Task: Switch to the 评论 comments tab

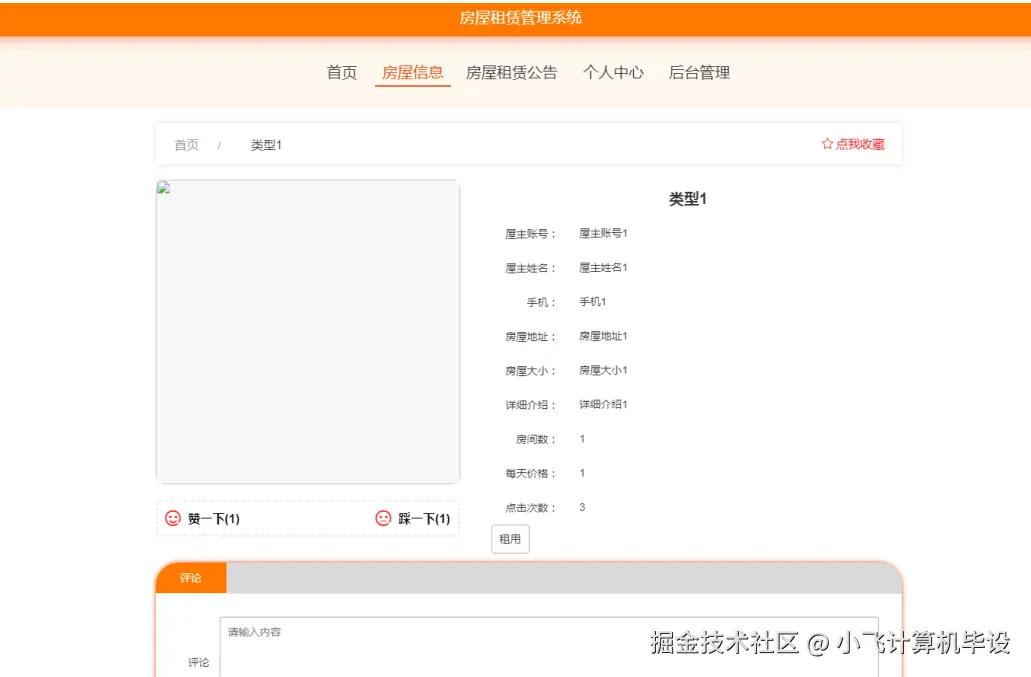Action: (x=190, y=578)
